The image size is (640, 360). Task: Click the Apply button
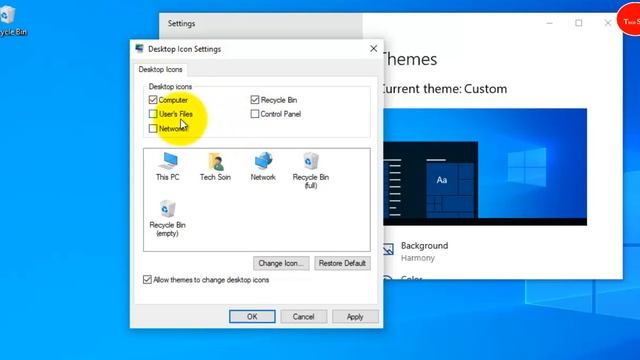(355, 317)
